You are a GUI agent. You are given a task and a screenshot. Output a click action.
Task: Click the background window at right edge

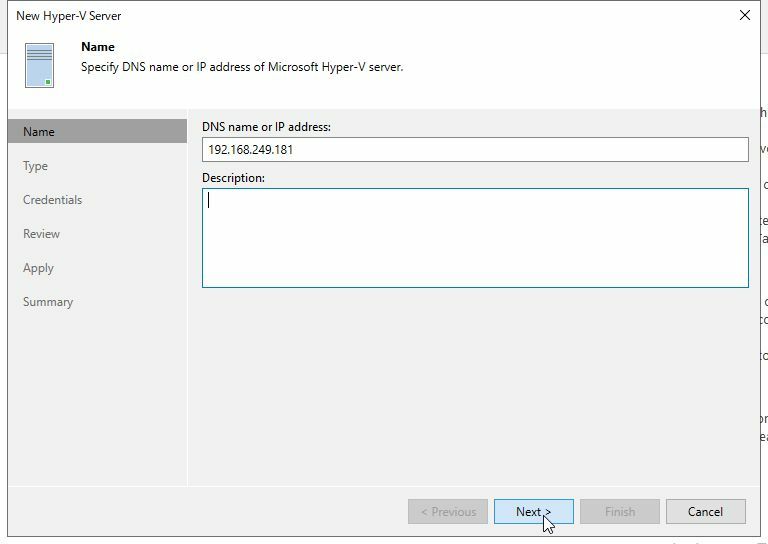click(763, 300)
